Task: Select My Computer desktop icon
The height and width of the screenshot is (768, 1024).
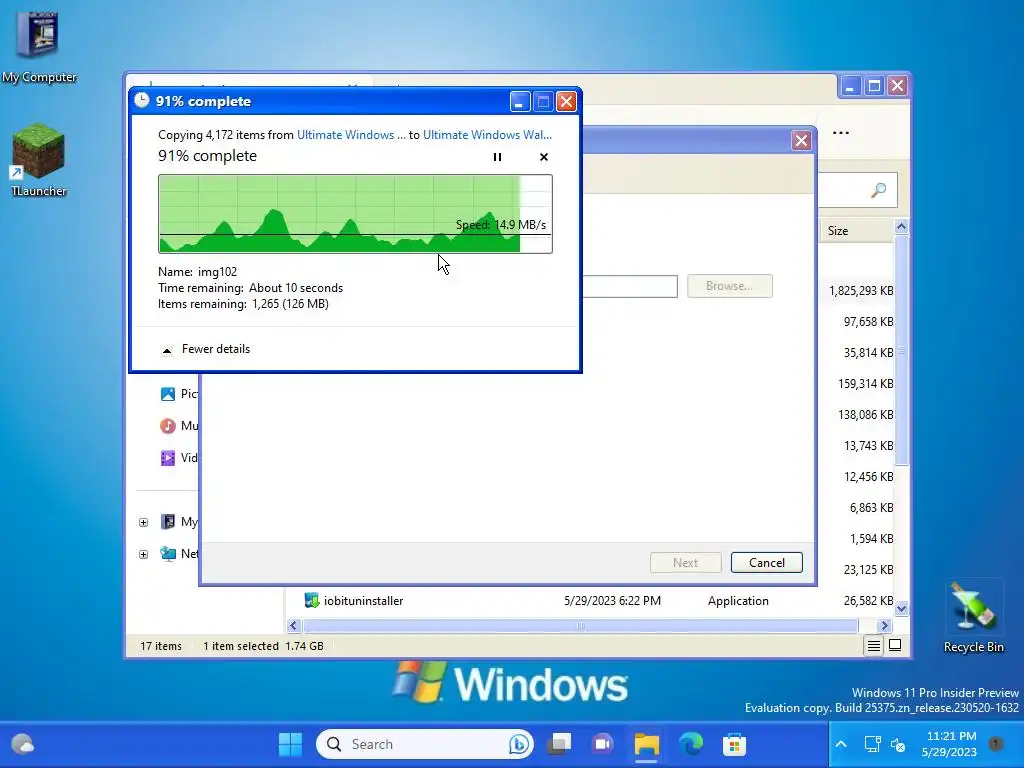Action: 39,48
